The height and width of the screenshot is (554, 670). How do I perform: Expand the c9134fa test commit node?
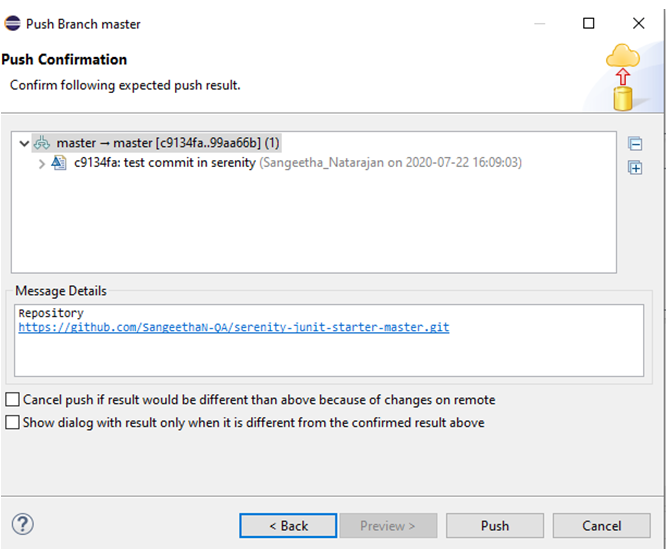(41, 164)
